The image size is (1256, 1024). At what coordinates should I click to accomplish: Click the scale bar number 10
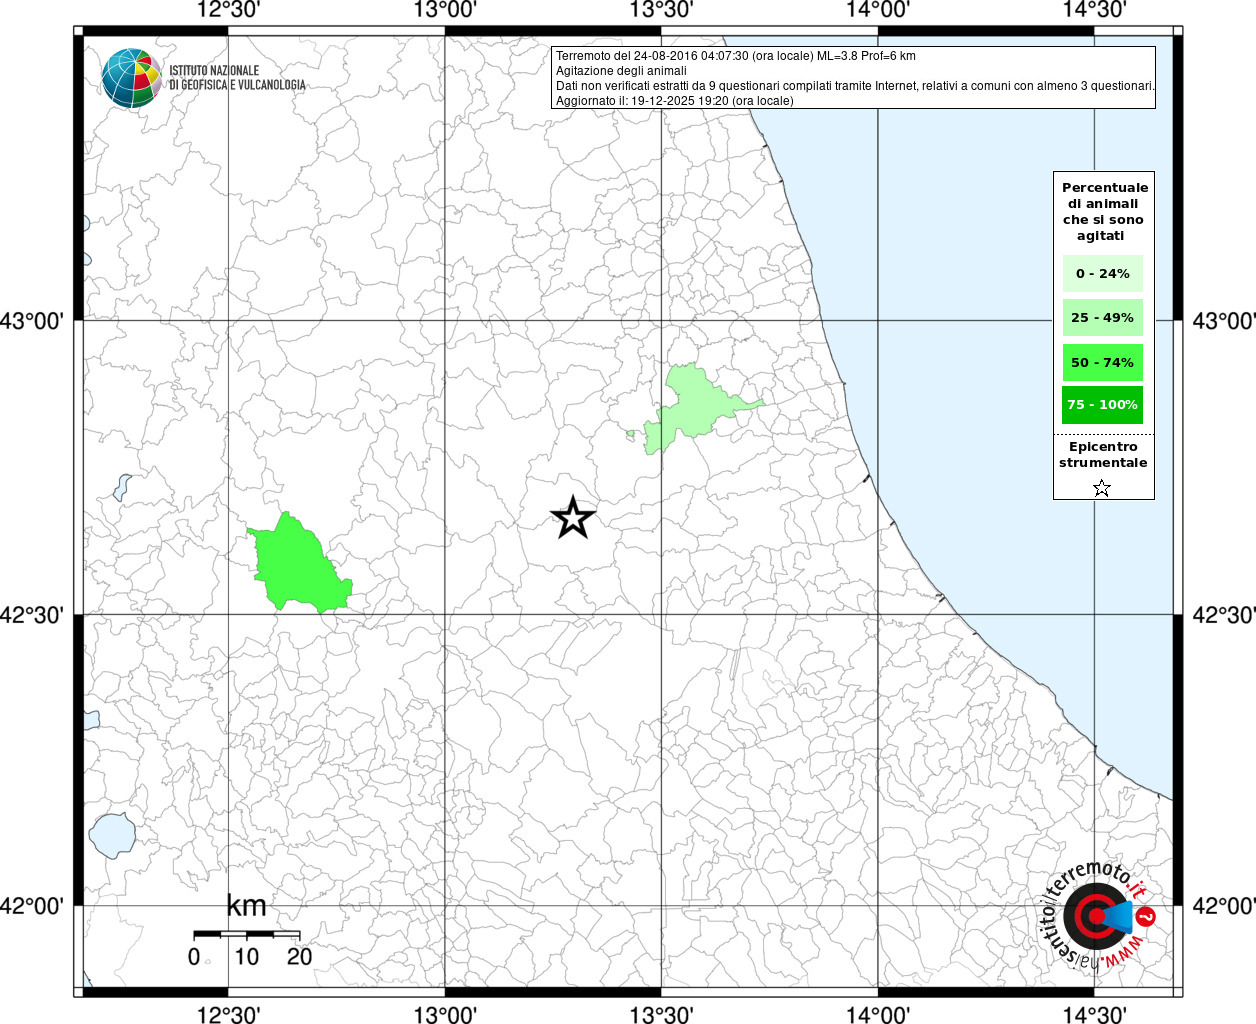point(247,957)
